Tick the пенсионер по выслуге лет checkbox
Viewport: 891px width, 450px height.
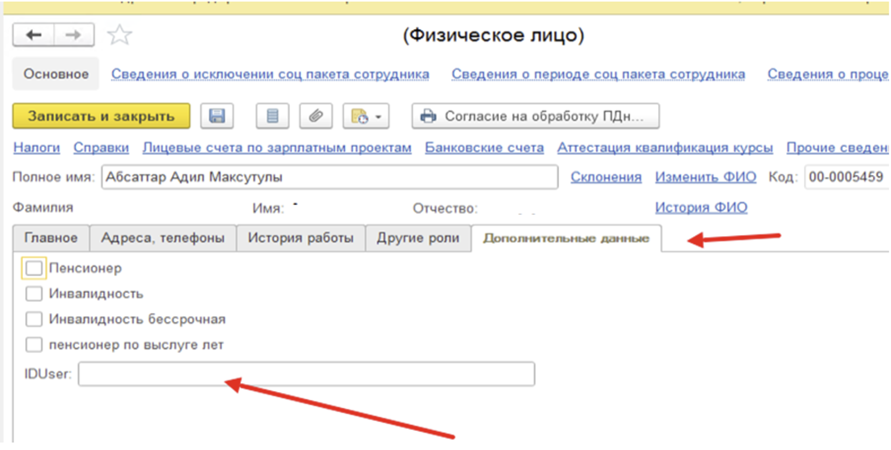coord(35,345)
